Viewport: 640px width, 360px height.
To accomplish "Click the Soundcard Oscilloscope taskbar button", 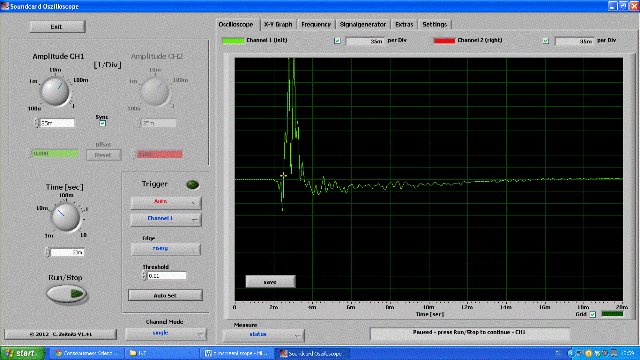I will coord(311,353).
